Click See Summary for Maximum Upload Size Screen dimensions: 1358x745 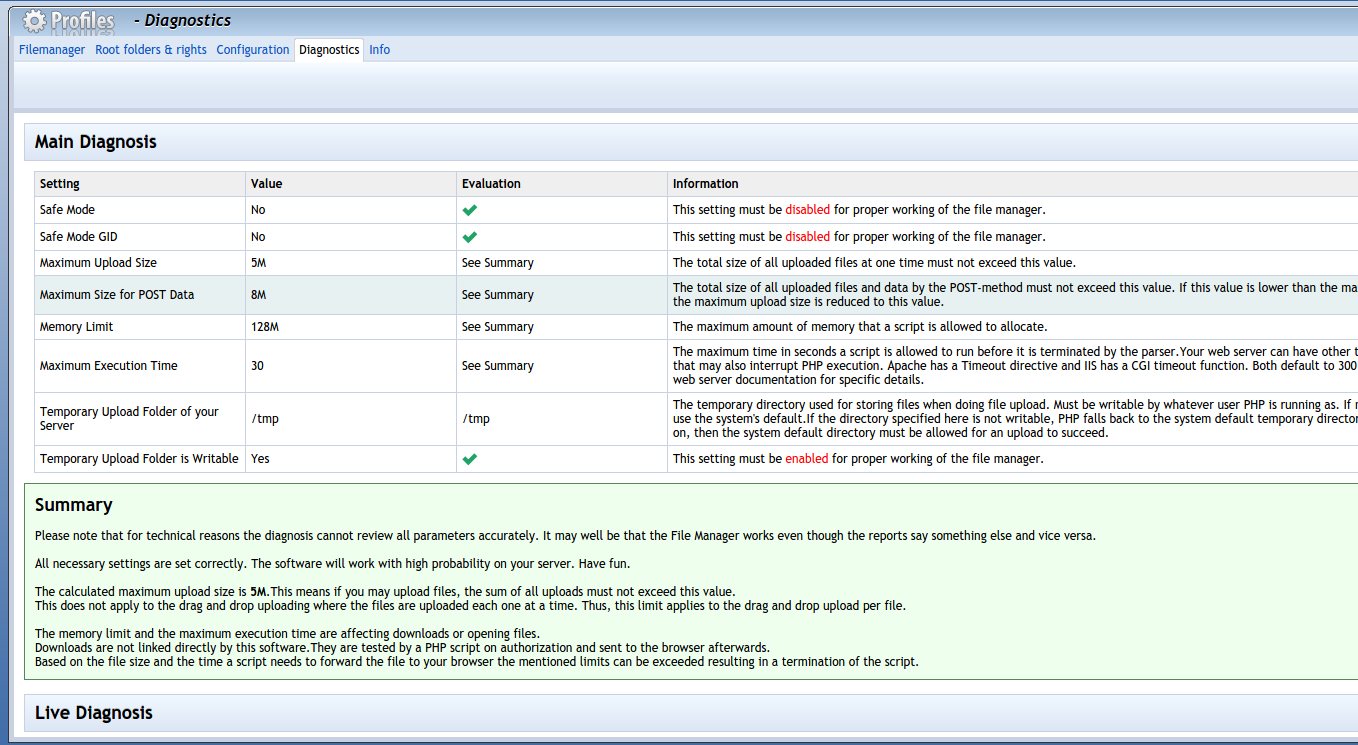pos(498,263)
